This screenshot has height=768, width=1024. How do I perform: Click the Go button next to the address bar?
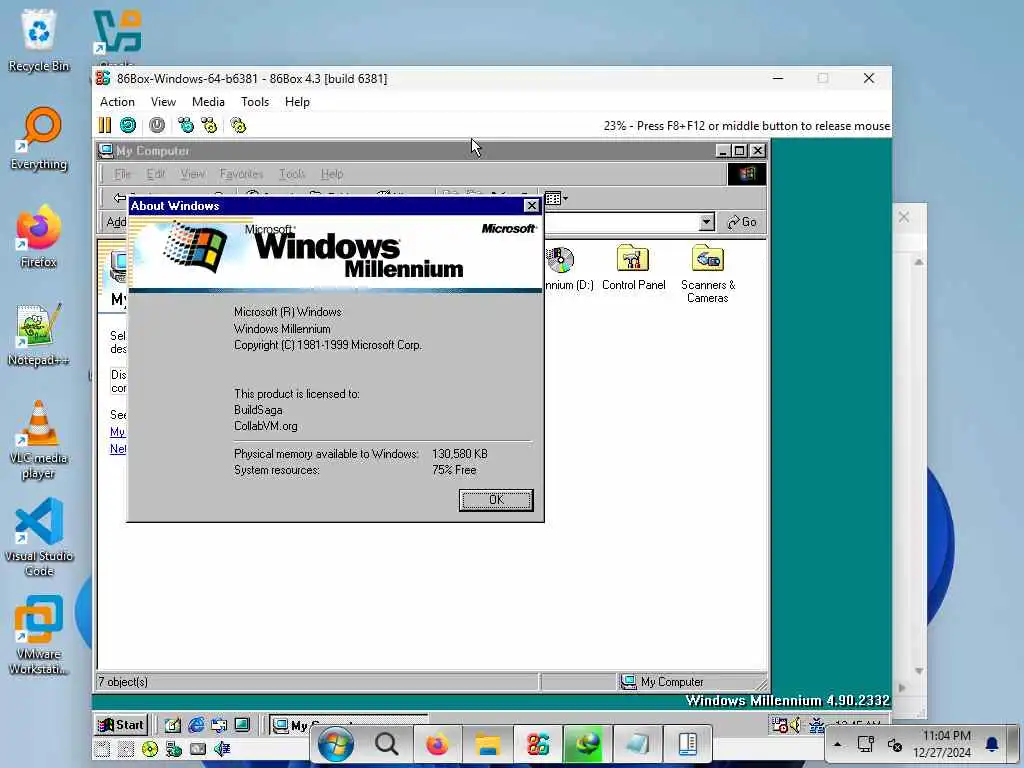(743, 222)
